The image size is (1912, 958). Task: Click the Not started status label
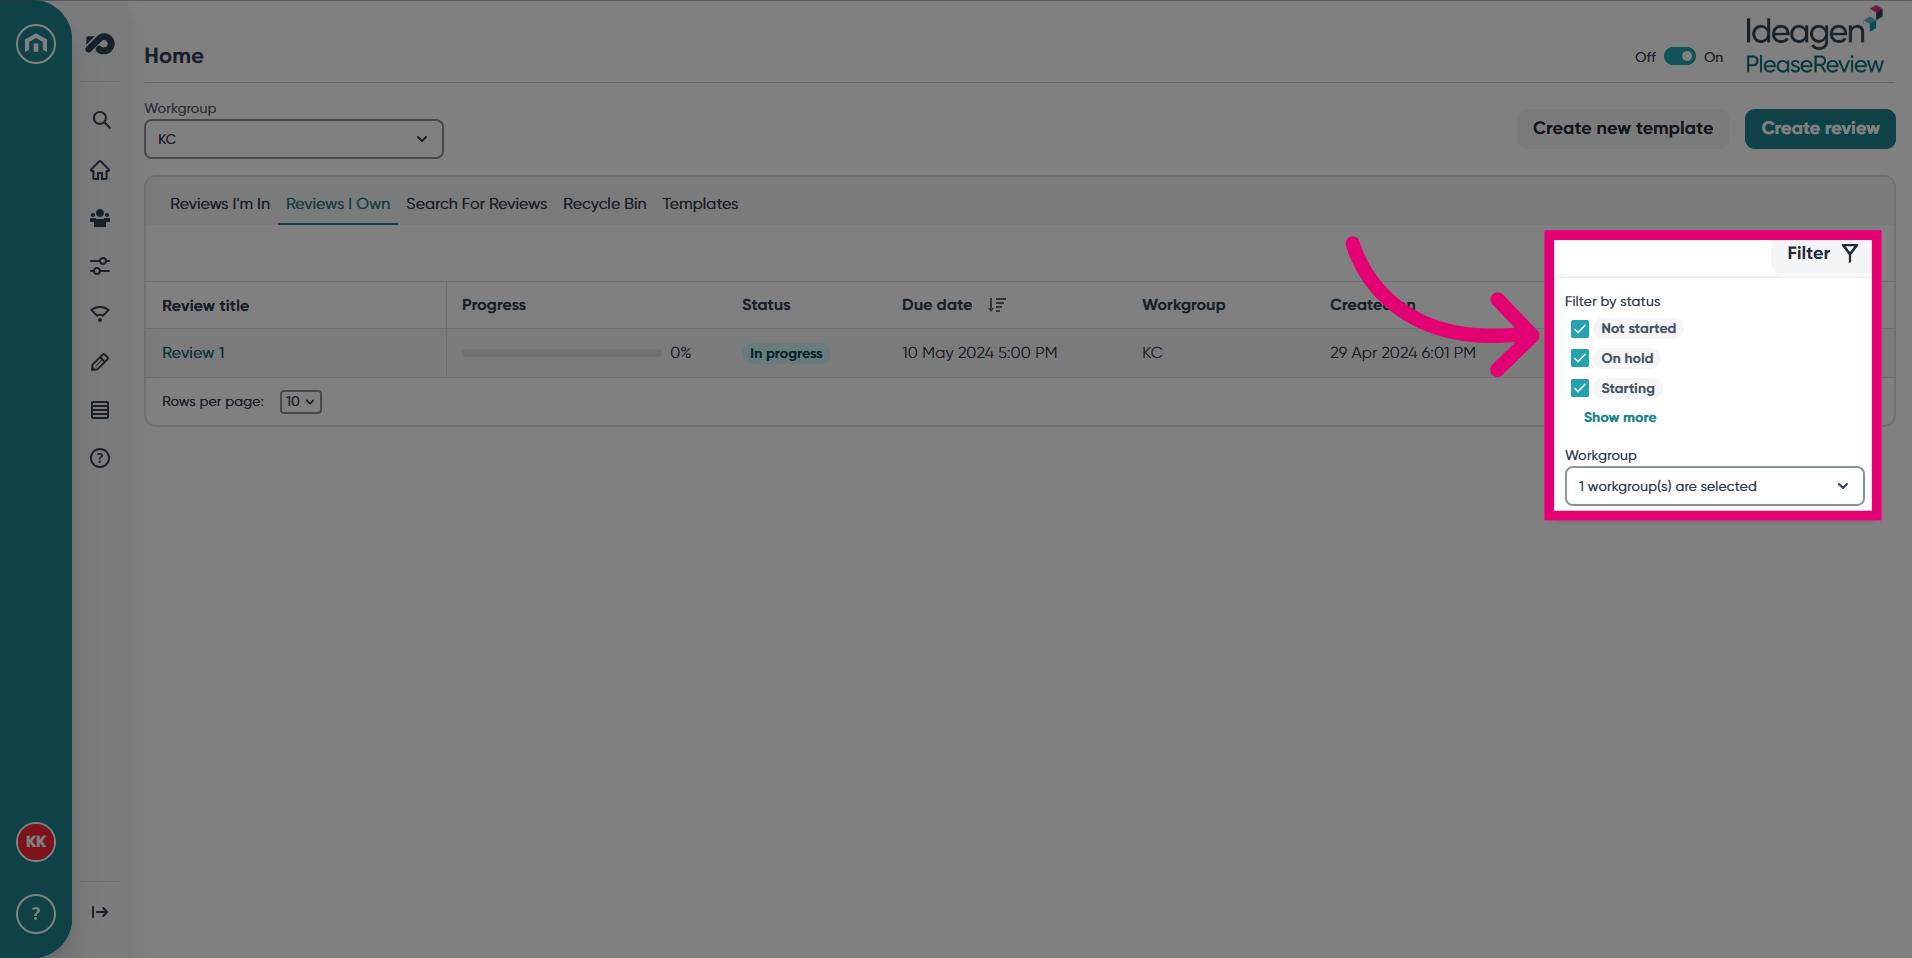(x=1638, y=329)
